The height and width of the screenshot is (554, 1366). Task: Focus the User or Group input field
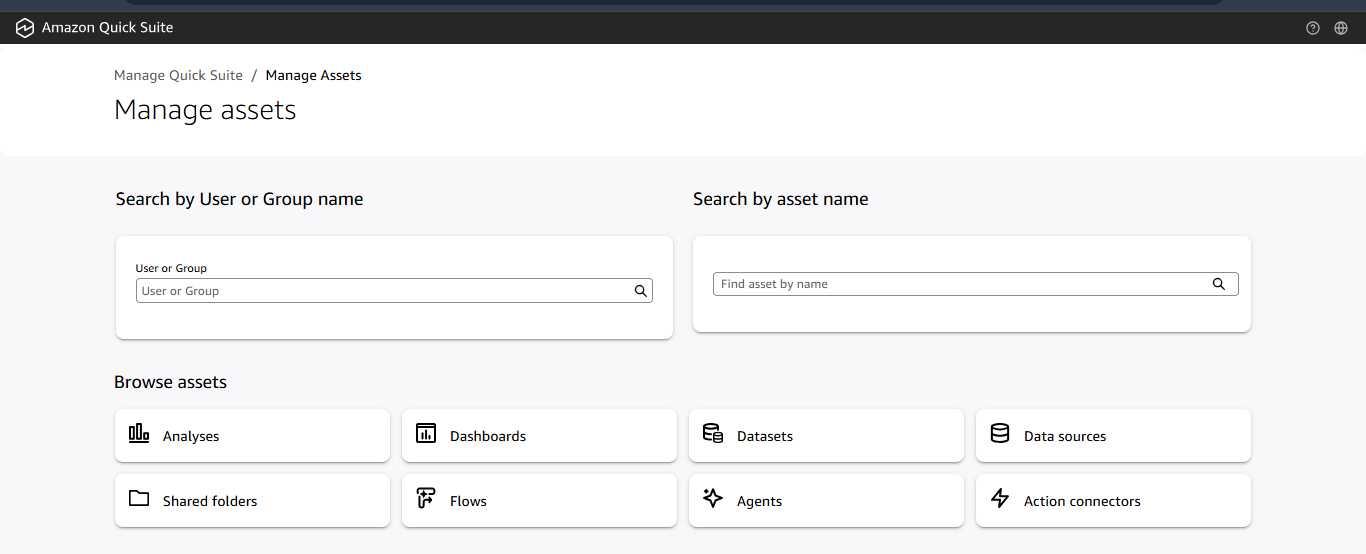click(394, 291)
